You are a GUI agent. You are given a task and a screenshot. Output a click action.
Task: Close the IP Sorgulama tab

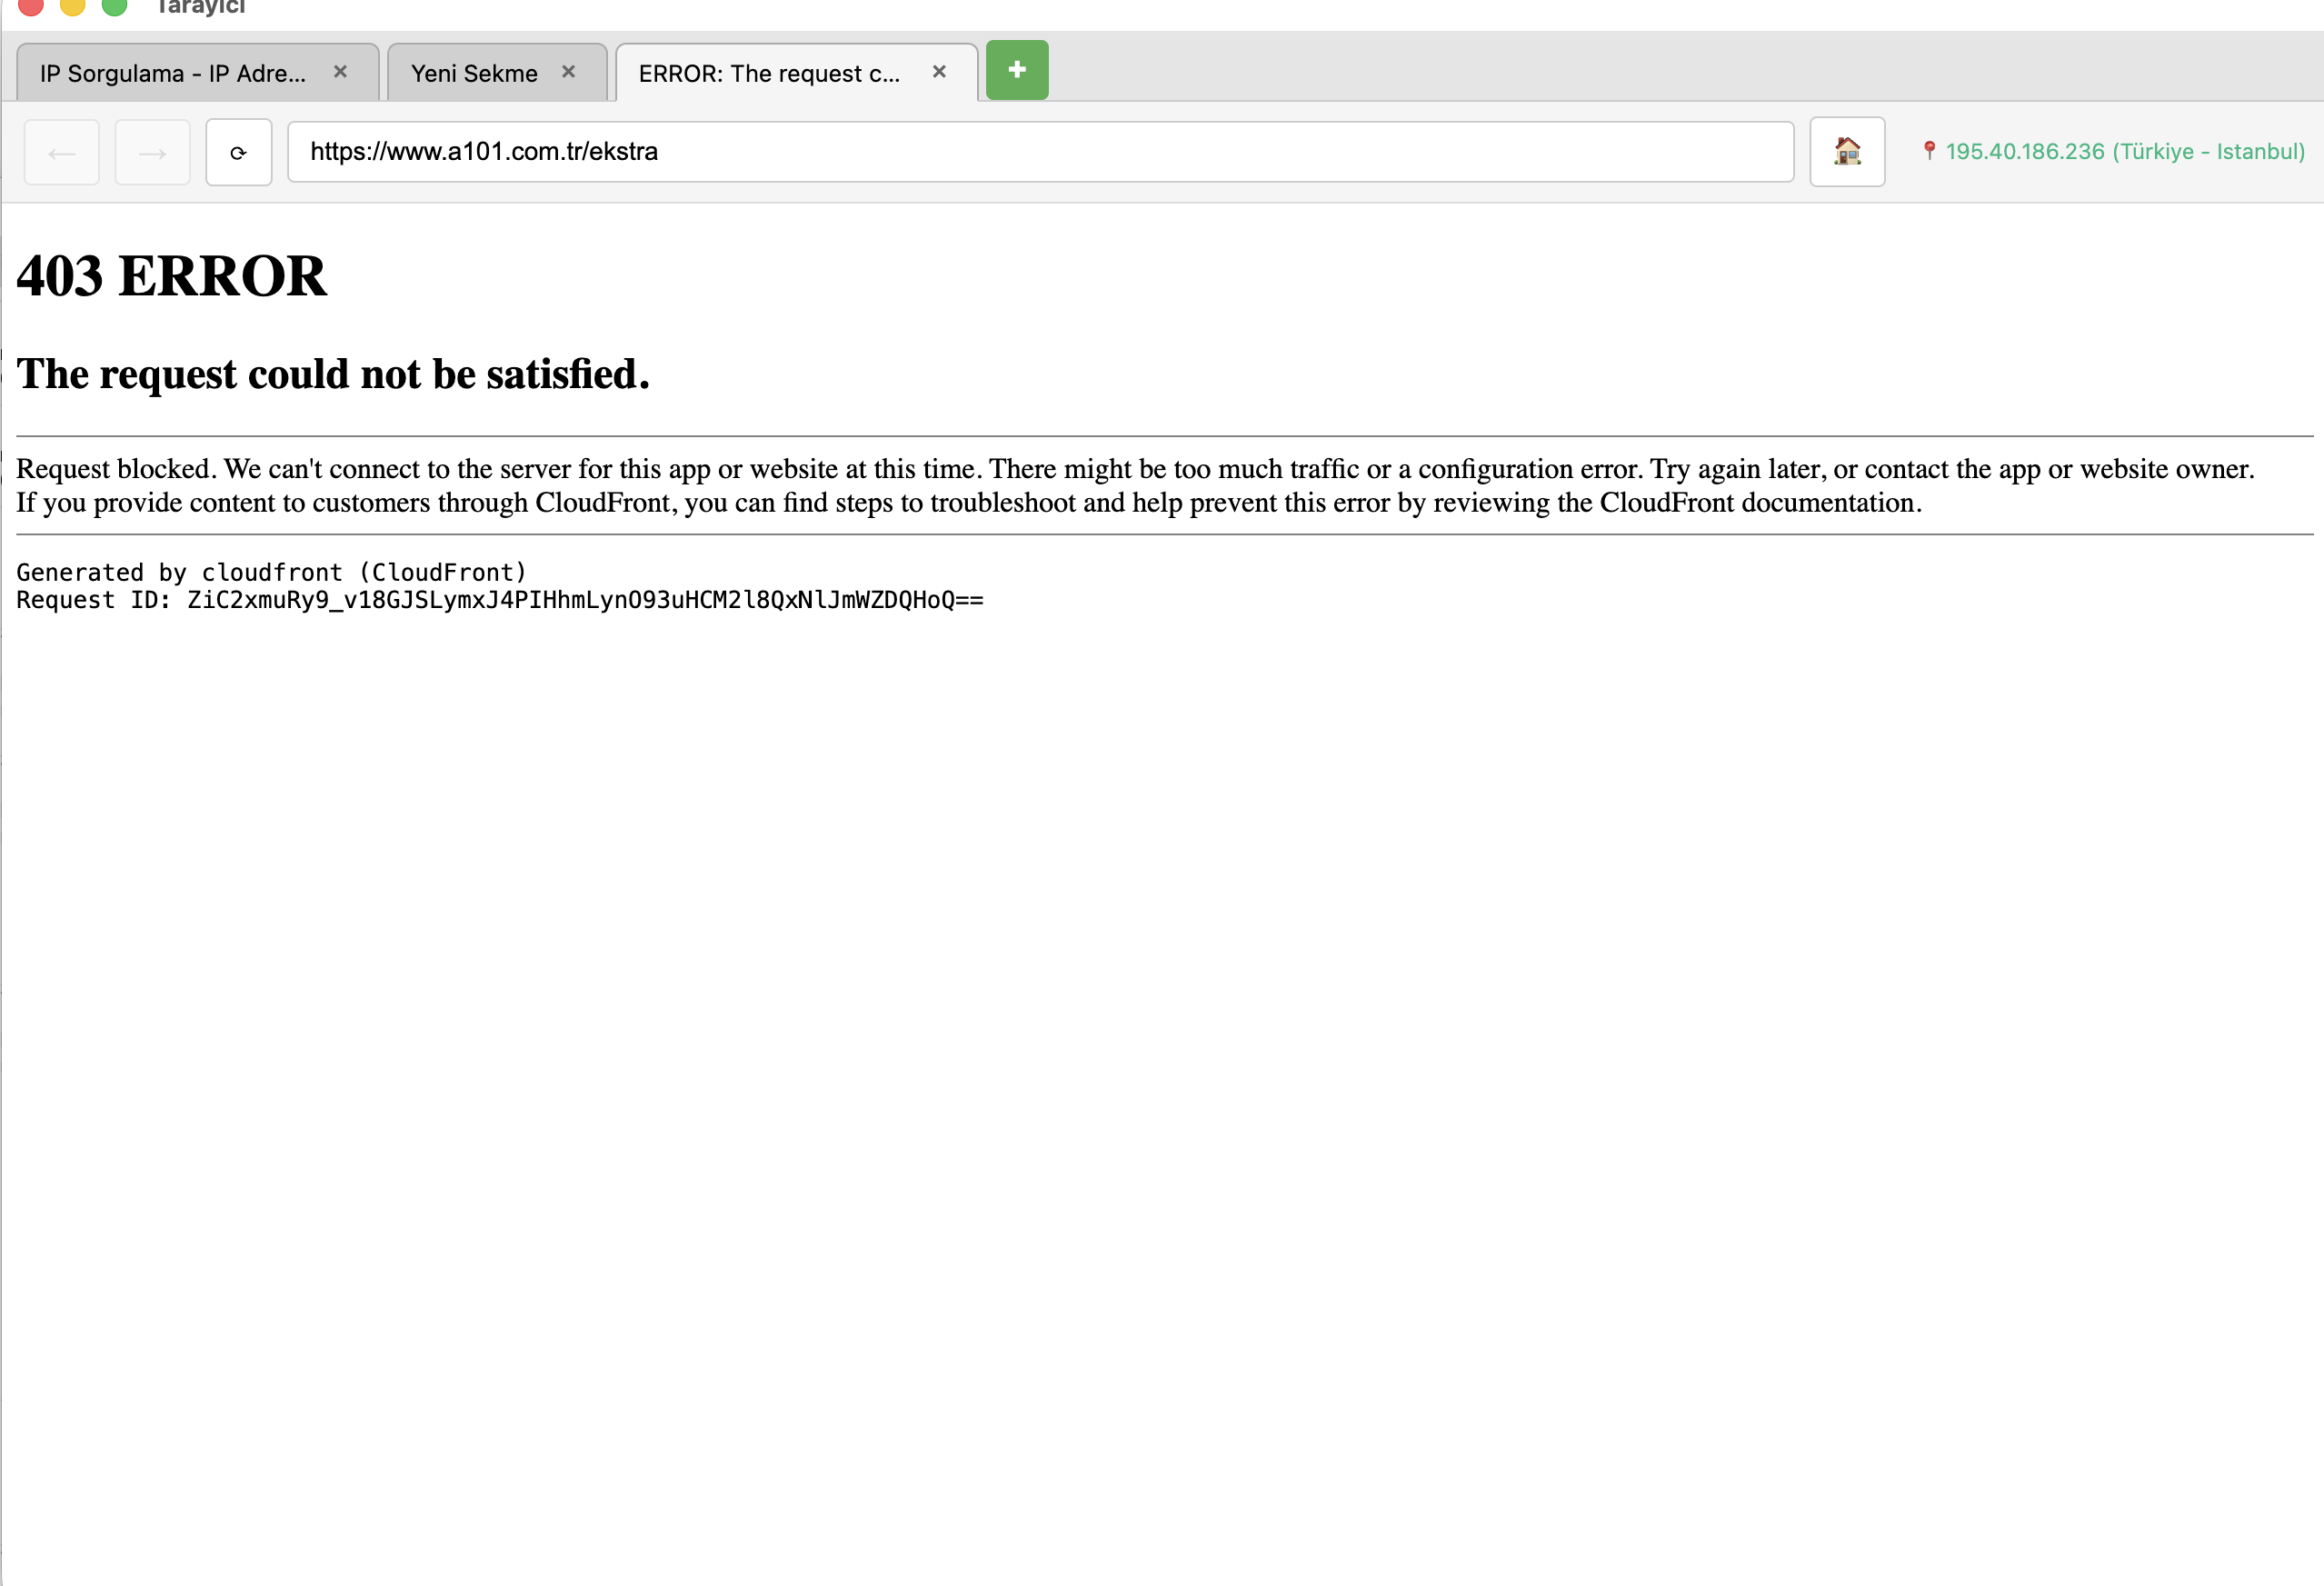coord(340,72)
